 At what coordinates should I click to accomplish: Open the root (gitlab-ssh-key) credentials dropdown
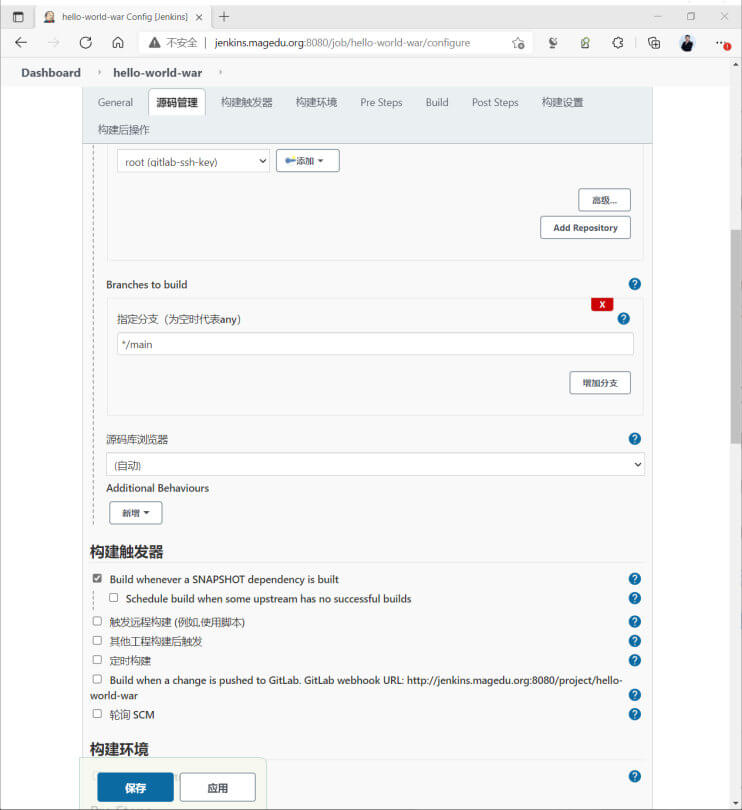point(193,161)
